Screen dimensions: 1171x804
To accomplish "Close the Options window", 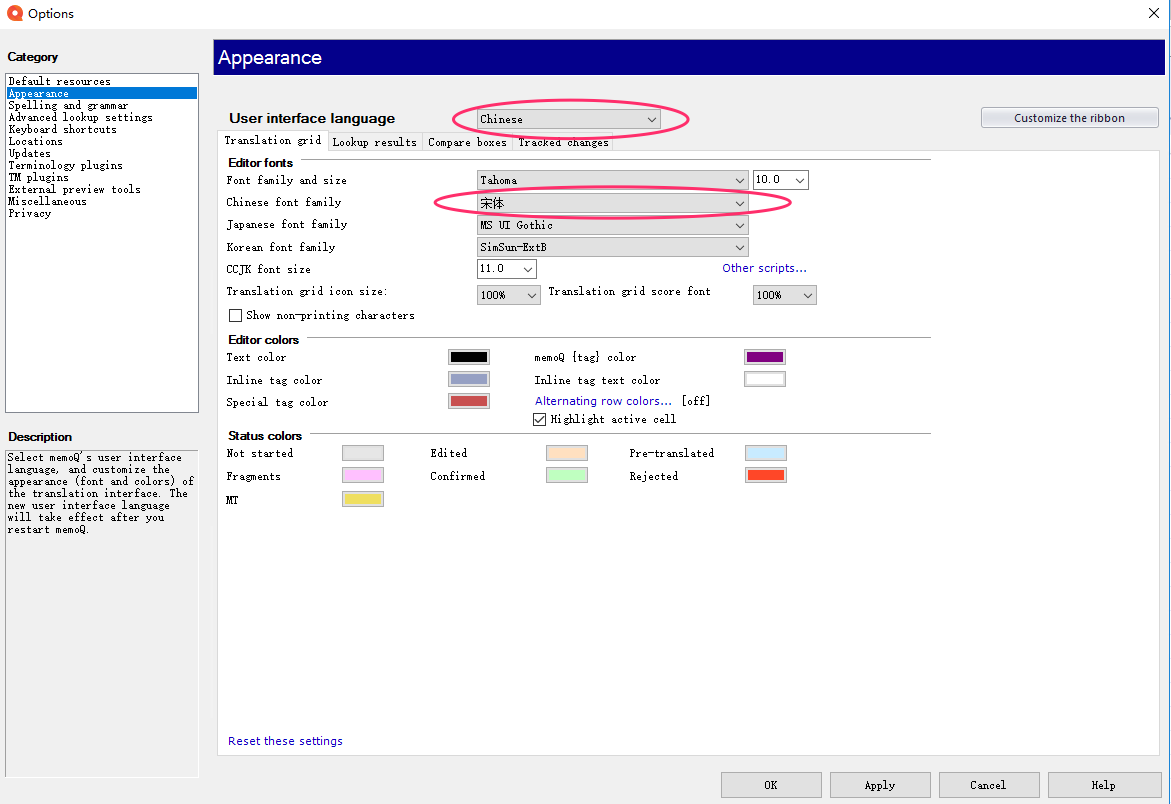I will tap(1153, 13).
